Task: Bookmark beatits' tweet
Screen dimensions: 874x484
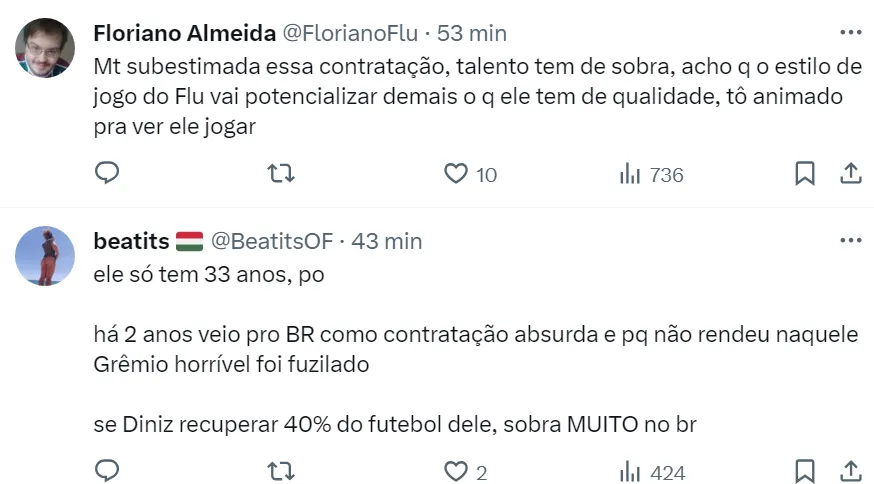Action: (x=804, y=471)
